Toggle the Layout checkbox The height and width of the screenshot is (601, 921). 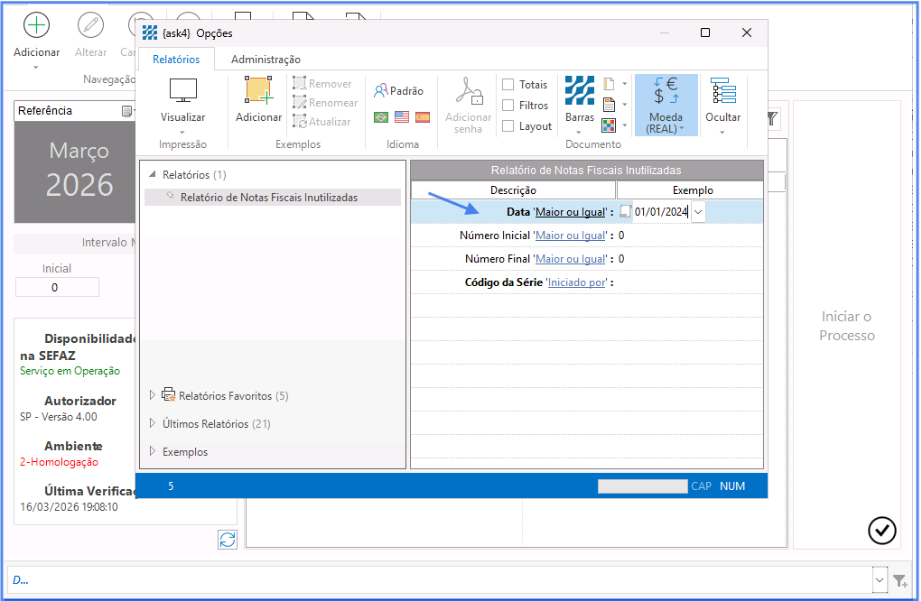click(x=508, y=126)
